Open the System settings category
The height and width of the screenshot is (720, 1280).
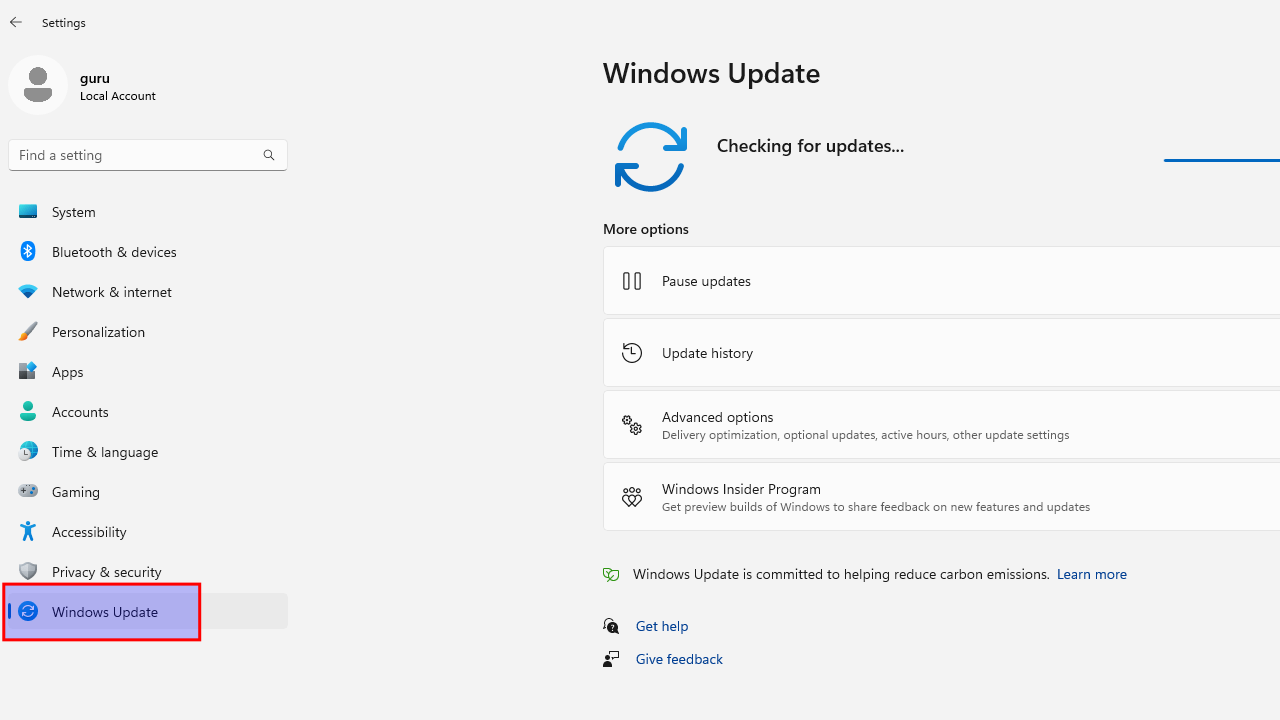[148, 212]
